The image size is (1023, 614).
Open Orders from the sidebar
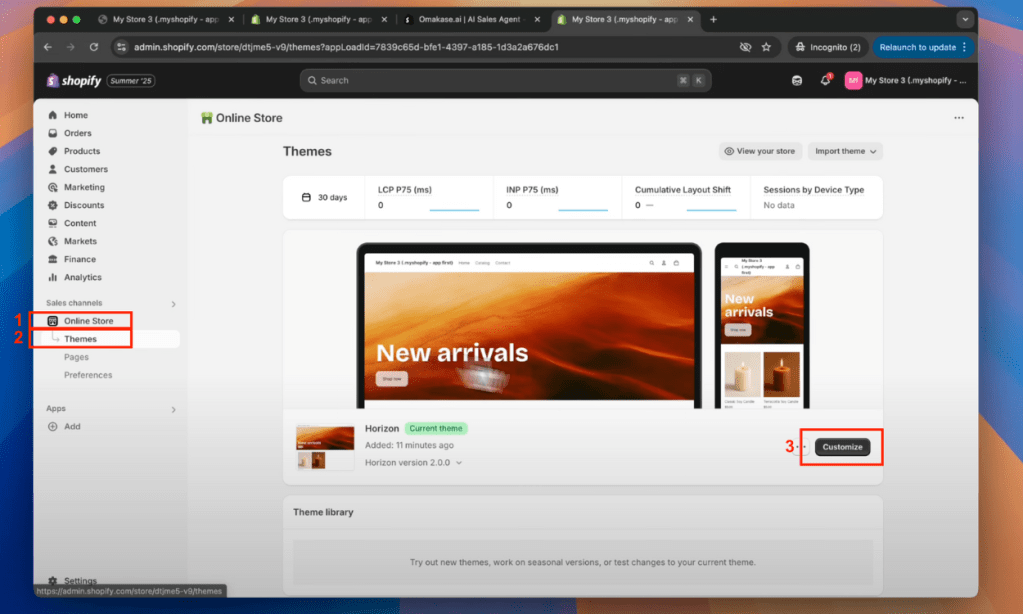77,133
